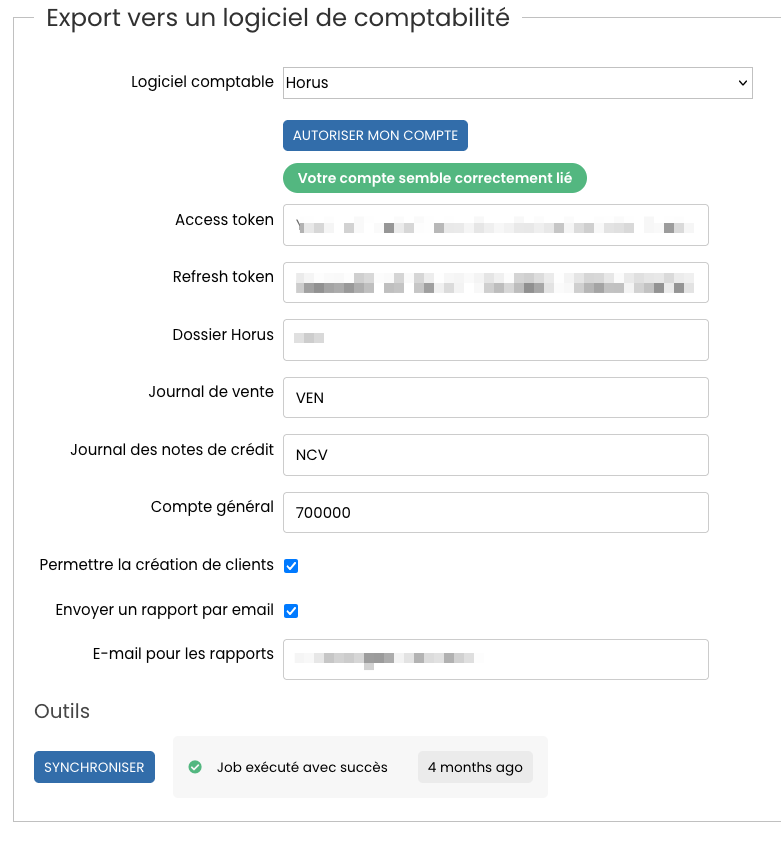
Task: Click the 'Export vers un logiciel de comptabilité' title
Action: point(278,18)
